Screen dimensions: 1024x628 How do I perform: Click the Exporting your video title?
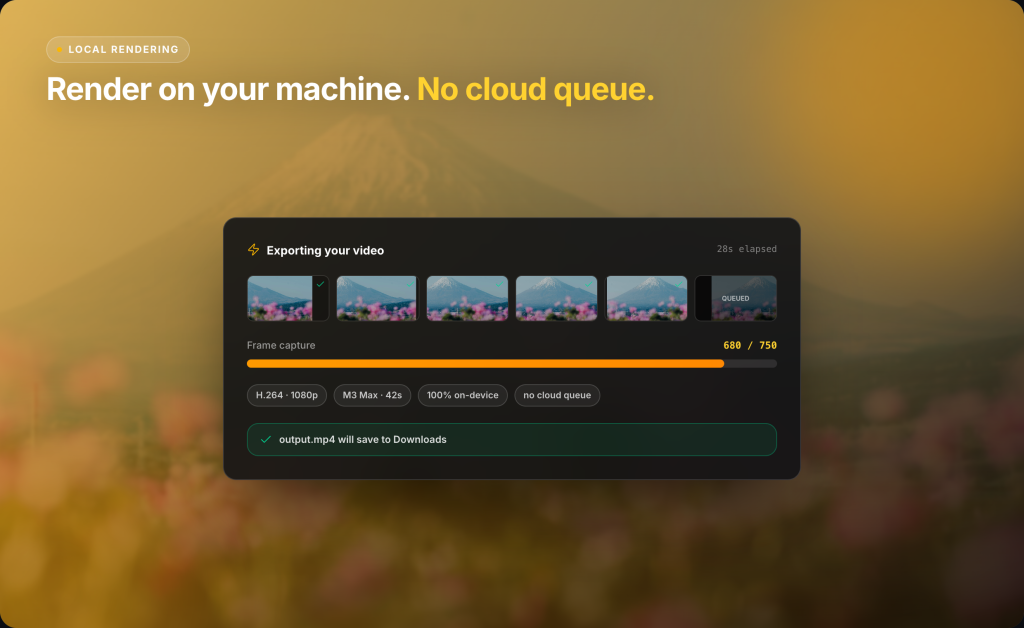pyautogui.click(x=325, y=250)
